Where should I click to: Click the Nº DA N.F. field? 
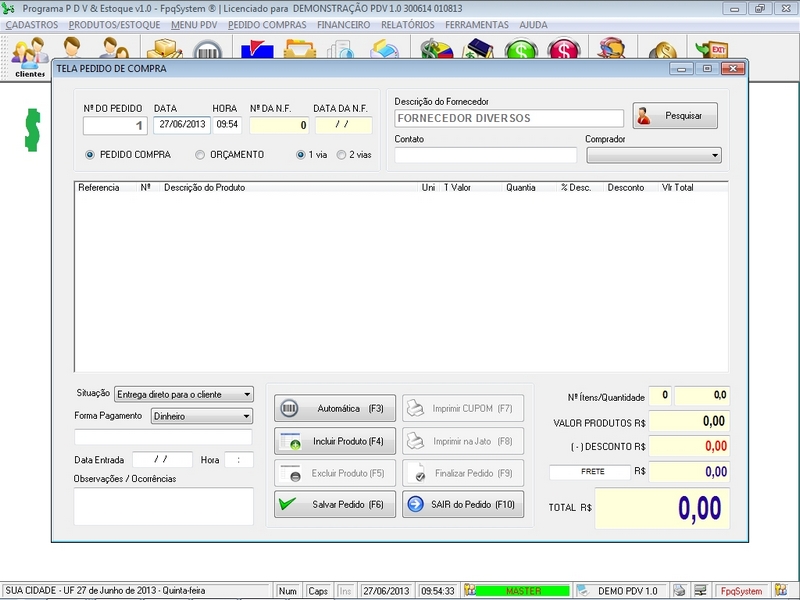279,125
